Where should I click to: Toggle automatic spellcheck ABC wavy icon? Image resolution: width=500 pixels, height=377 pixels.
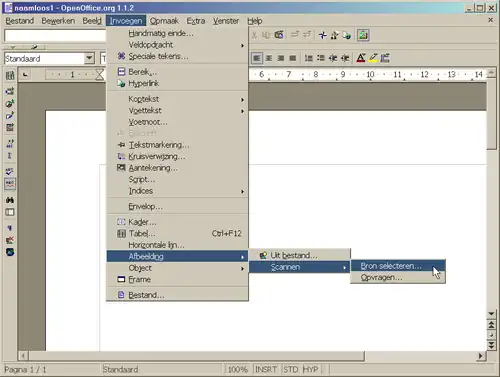10,184
